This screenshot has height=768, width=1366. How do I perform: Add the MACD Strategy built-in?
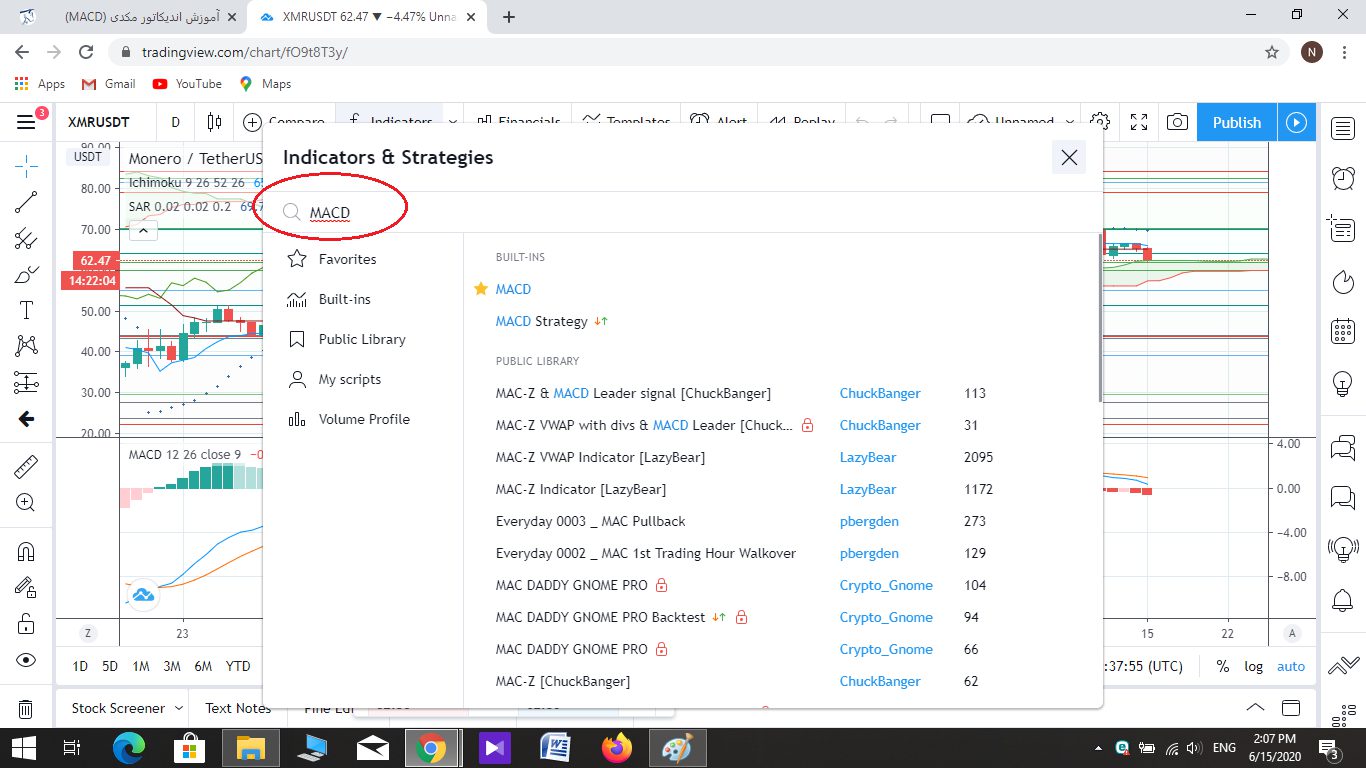tap(541, 321)
